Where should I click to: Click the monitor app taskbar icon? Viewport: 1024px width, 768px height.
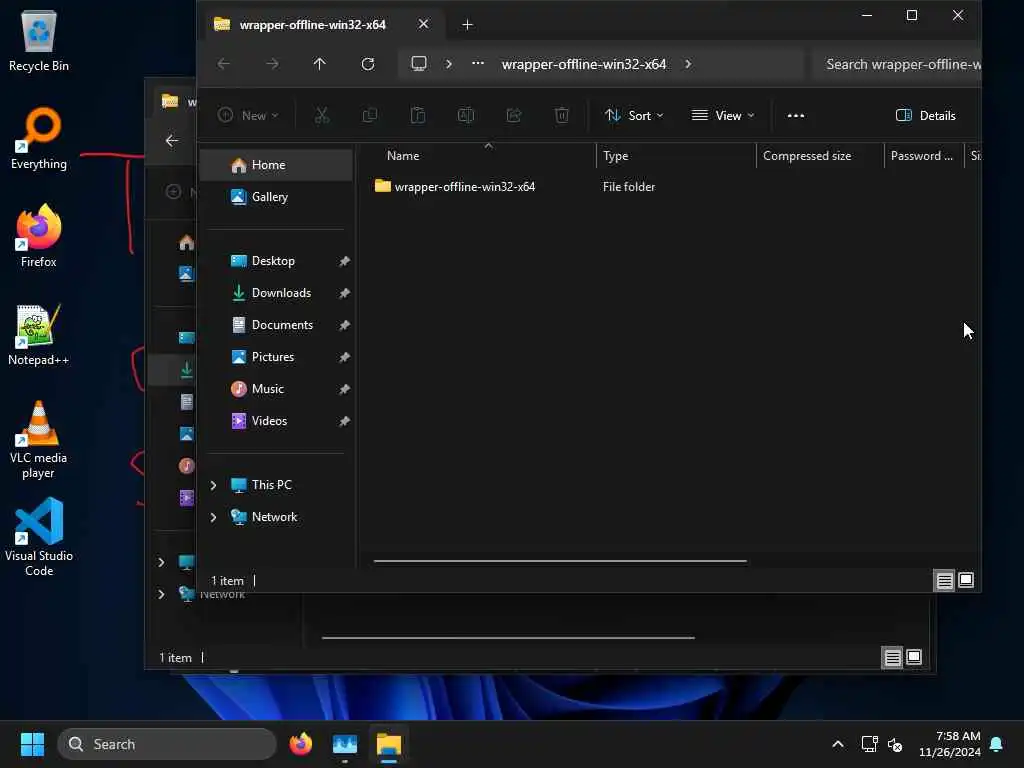345,744
